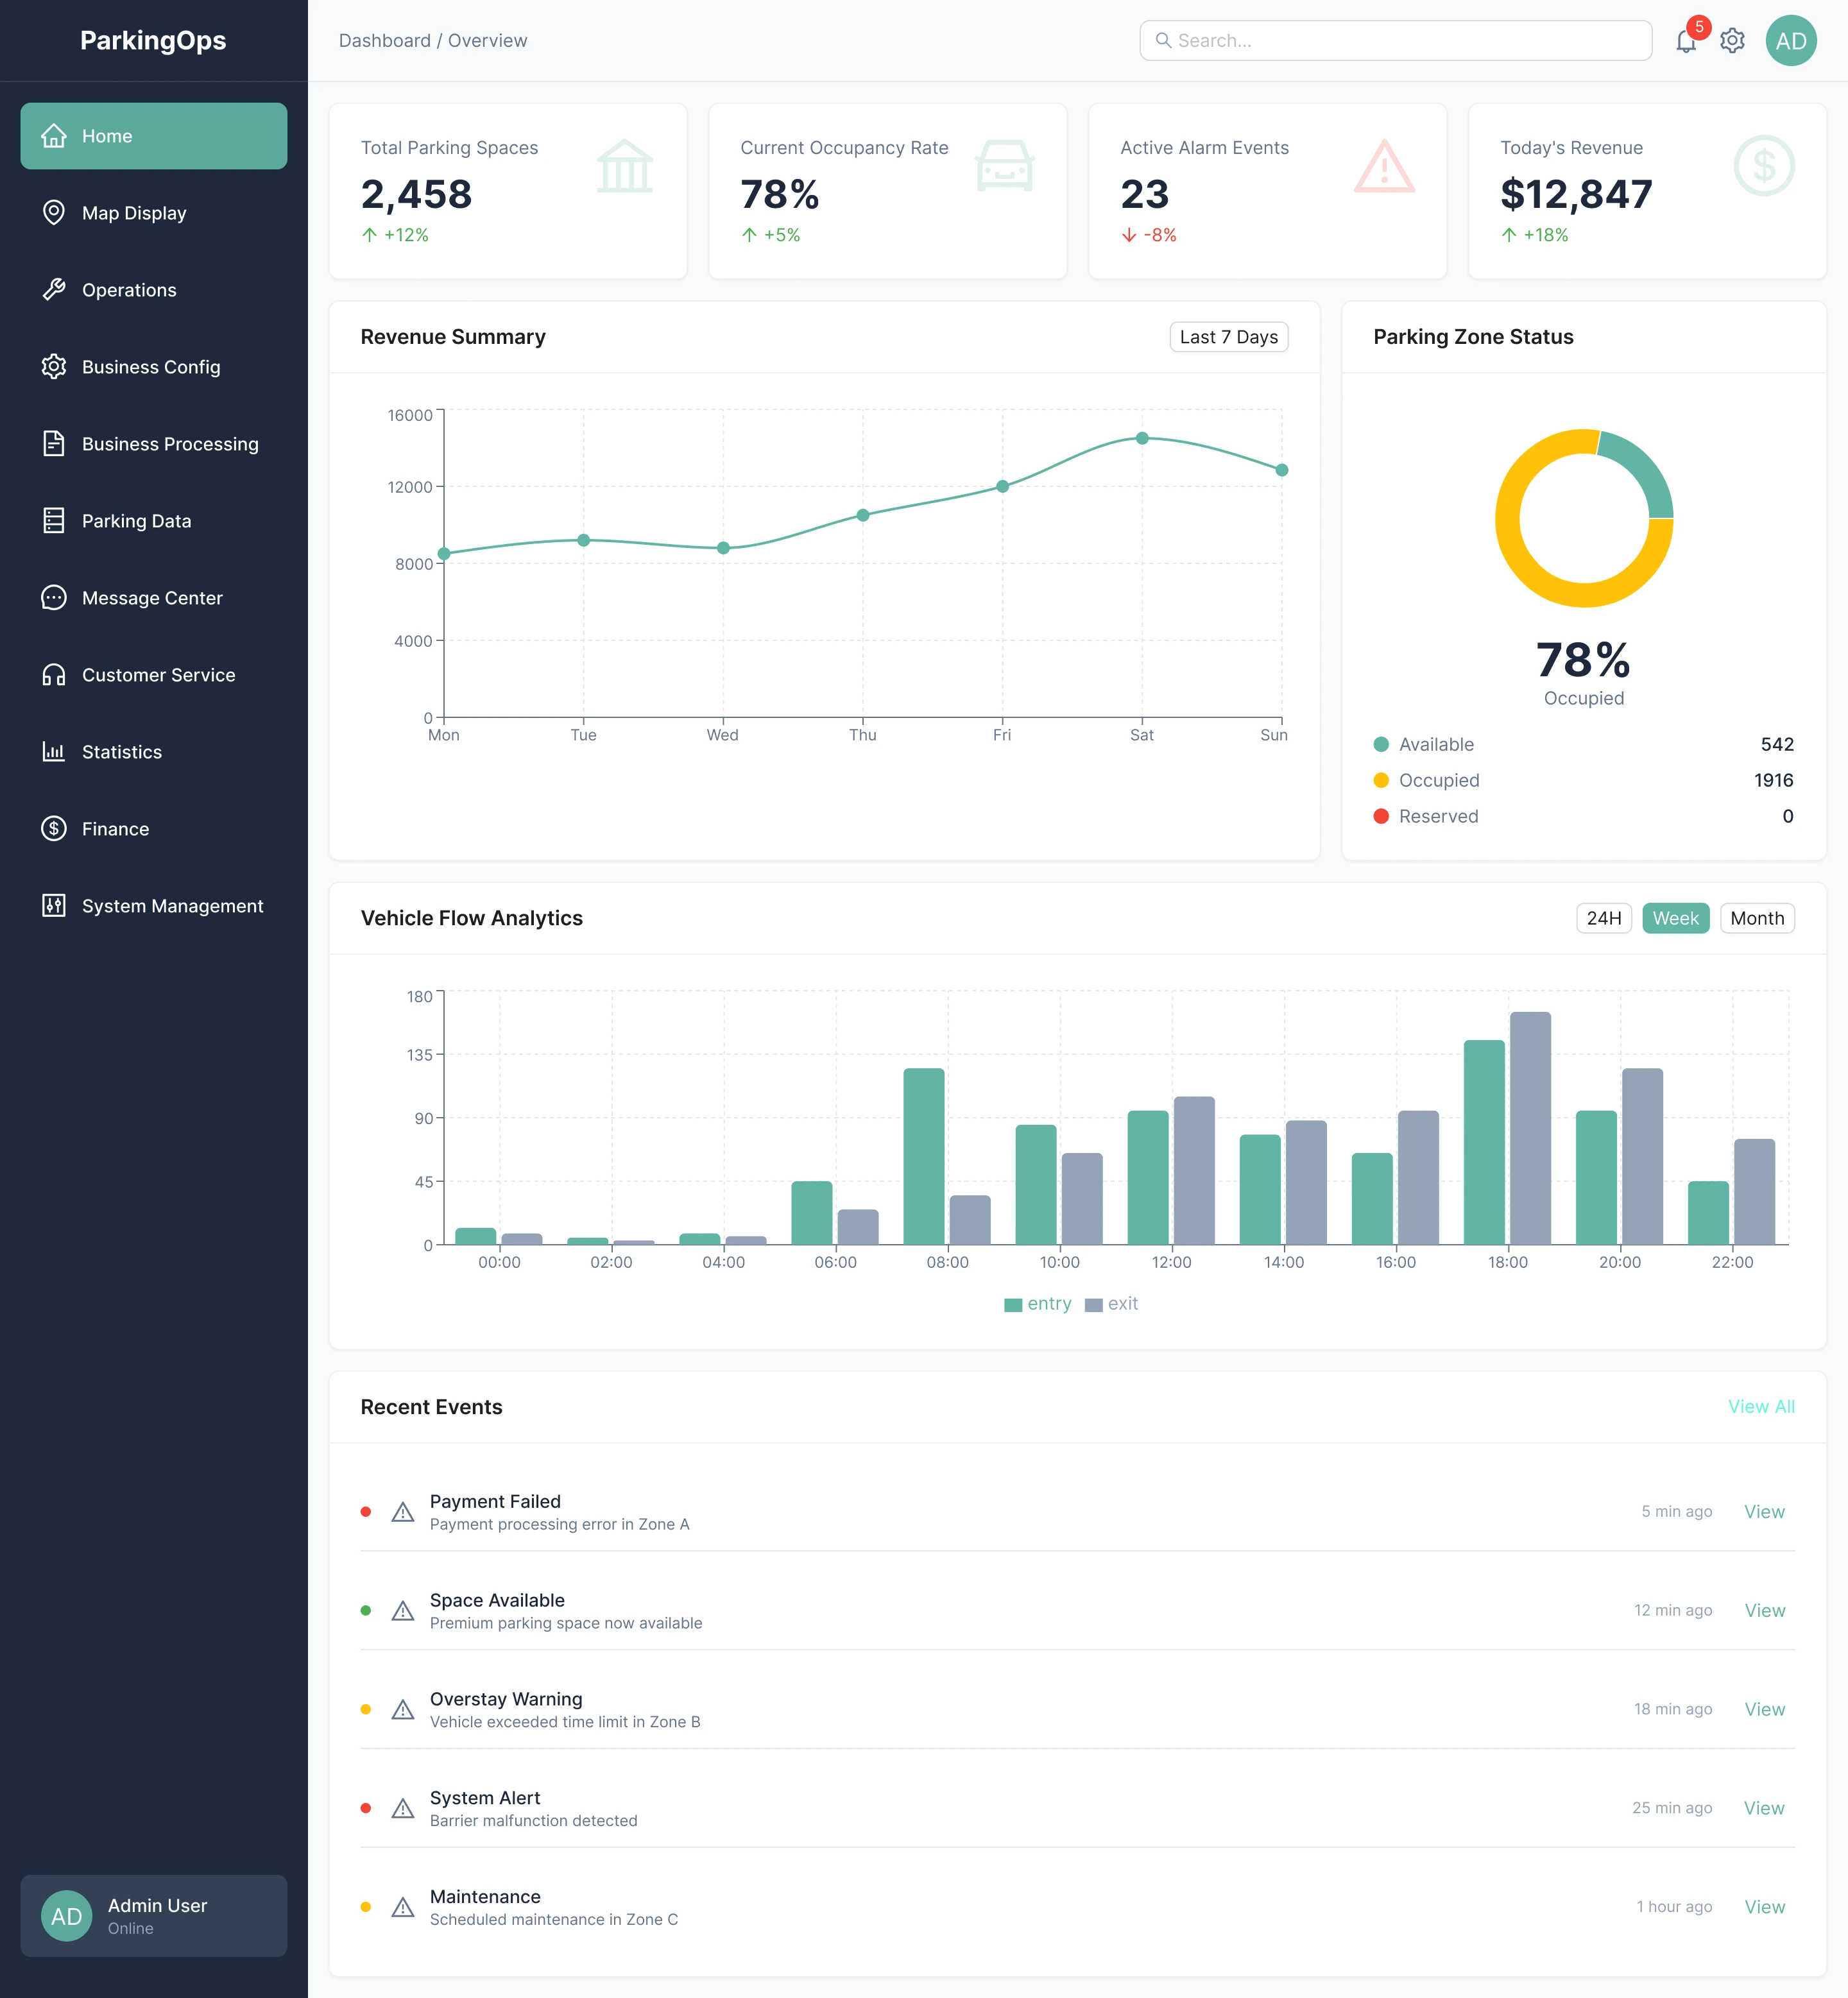This screenshot has height=1998, width=1848.
Task: Open the Last 7 Days selector
Action: [x=1228, y=337]
